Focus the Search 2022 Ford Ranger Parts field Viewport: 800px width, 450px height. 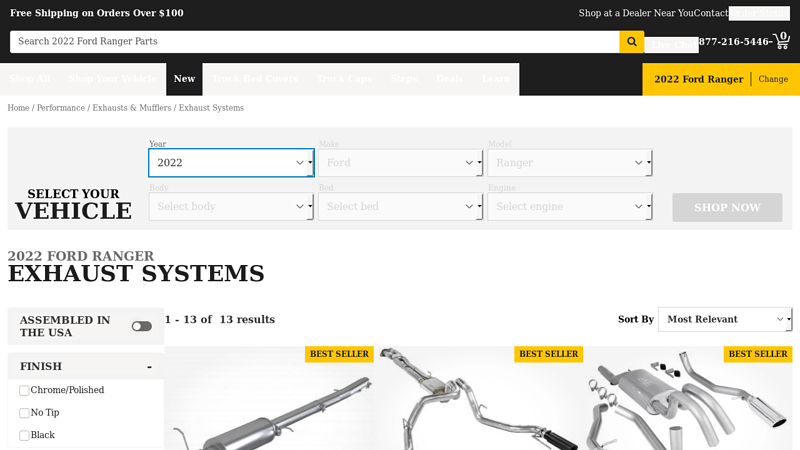314,42
